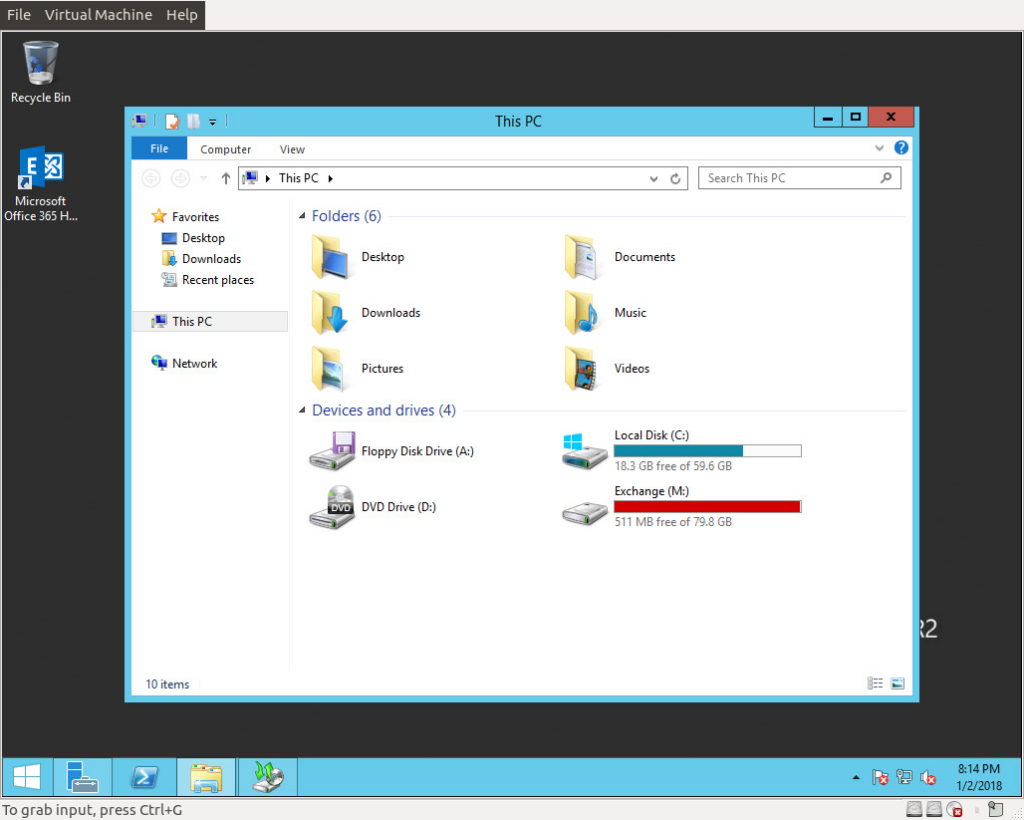
Task: Click the red Exchange (M:) usage bar
Action: click(707, 507)
